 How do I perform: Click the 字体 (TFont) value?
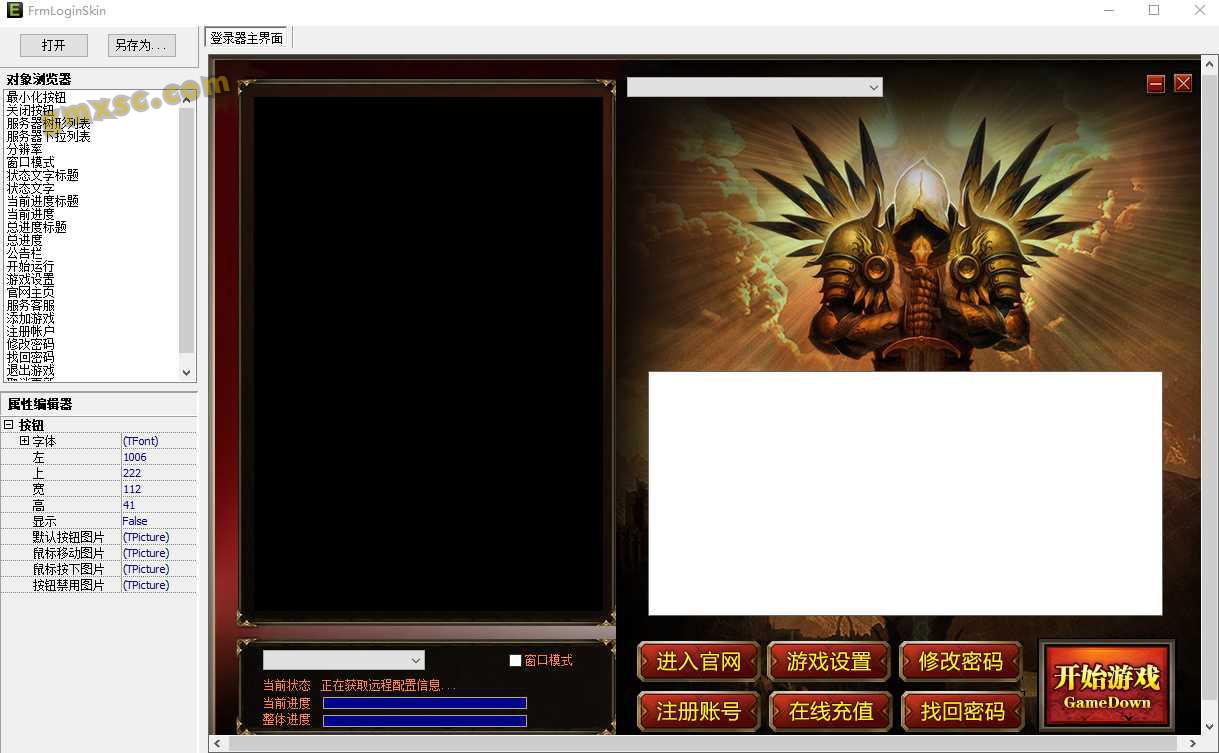[158, 441]
